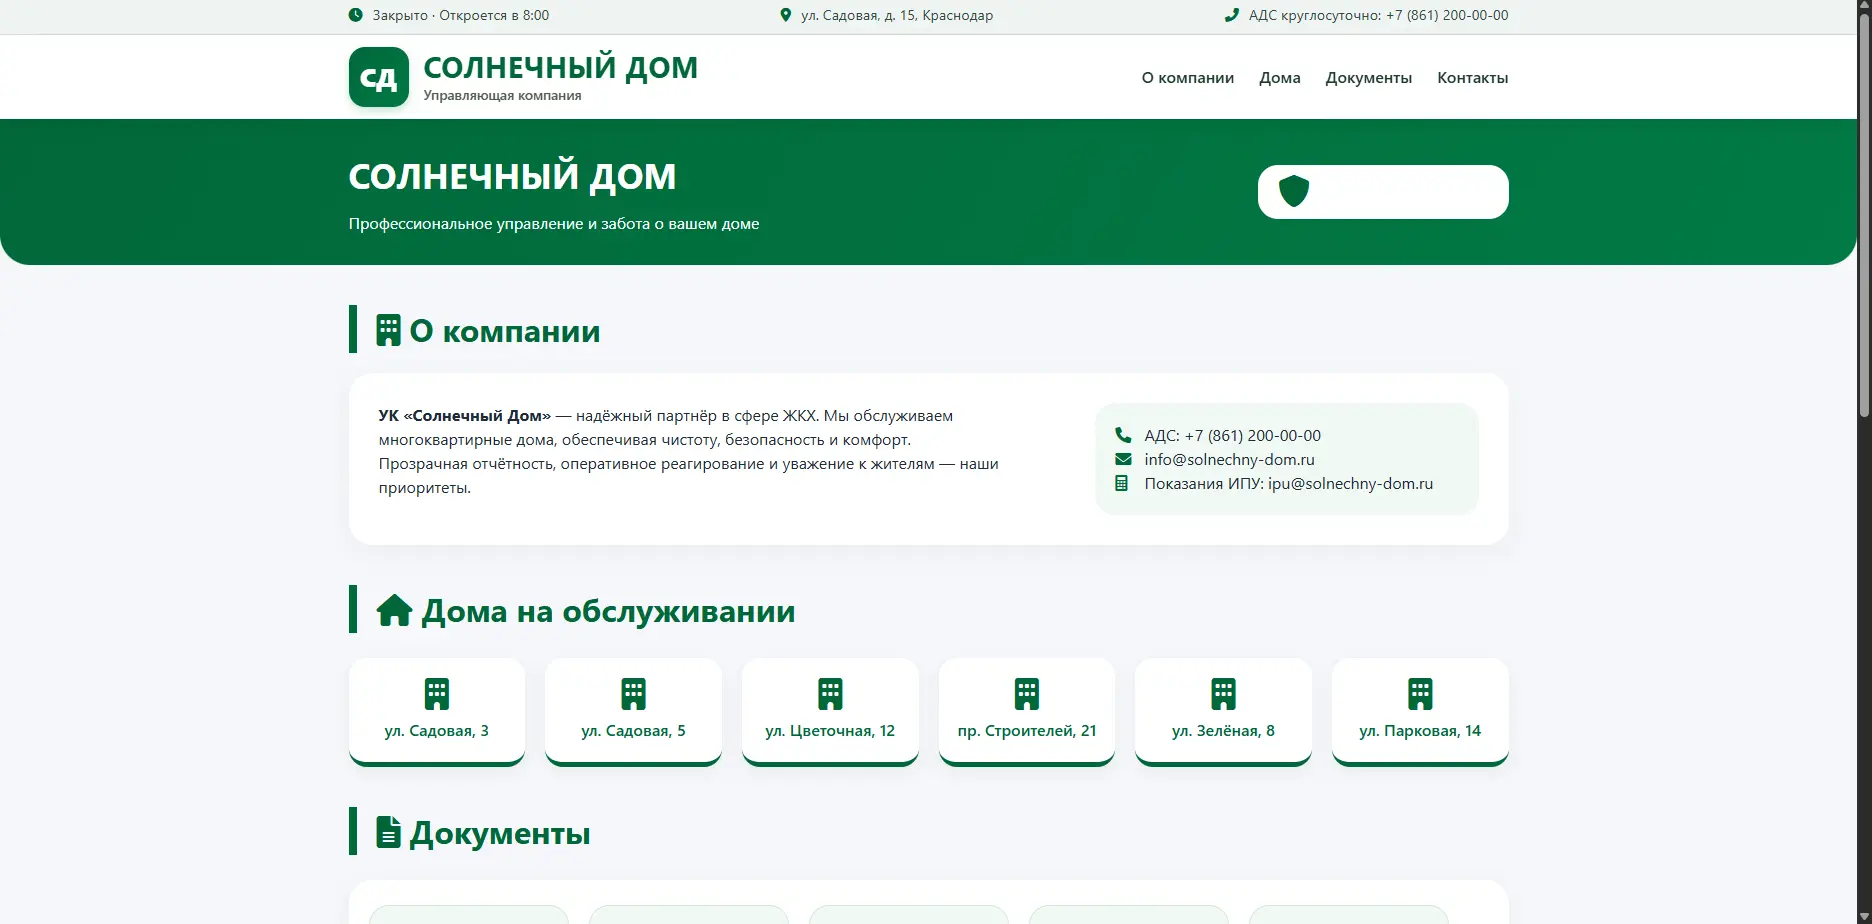Click building icon on пр. Строителей, 21 card
The height and width of the screenshot is (924, 1872).
(x=1027, y=694)
